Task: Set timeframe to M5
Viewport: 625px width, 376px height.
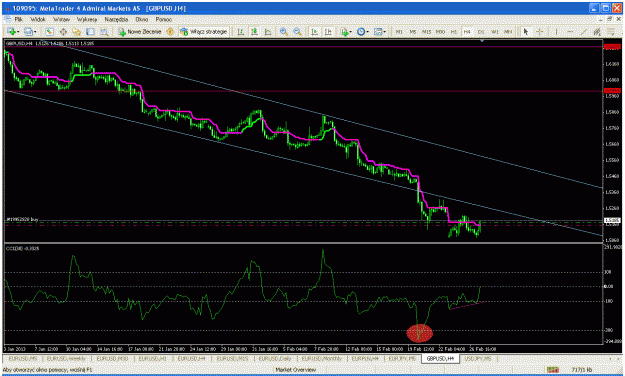Action: click(413, 32)
